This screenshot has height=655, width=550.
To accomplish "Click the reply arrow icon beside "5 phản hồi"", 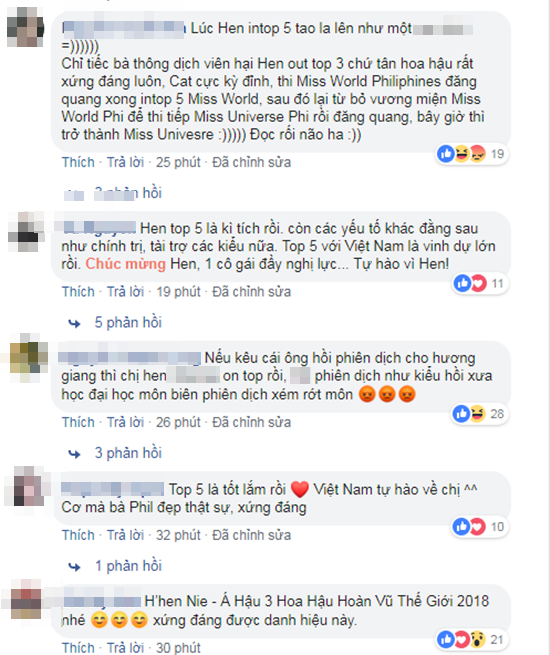I will click(74, 323).
